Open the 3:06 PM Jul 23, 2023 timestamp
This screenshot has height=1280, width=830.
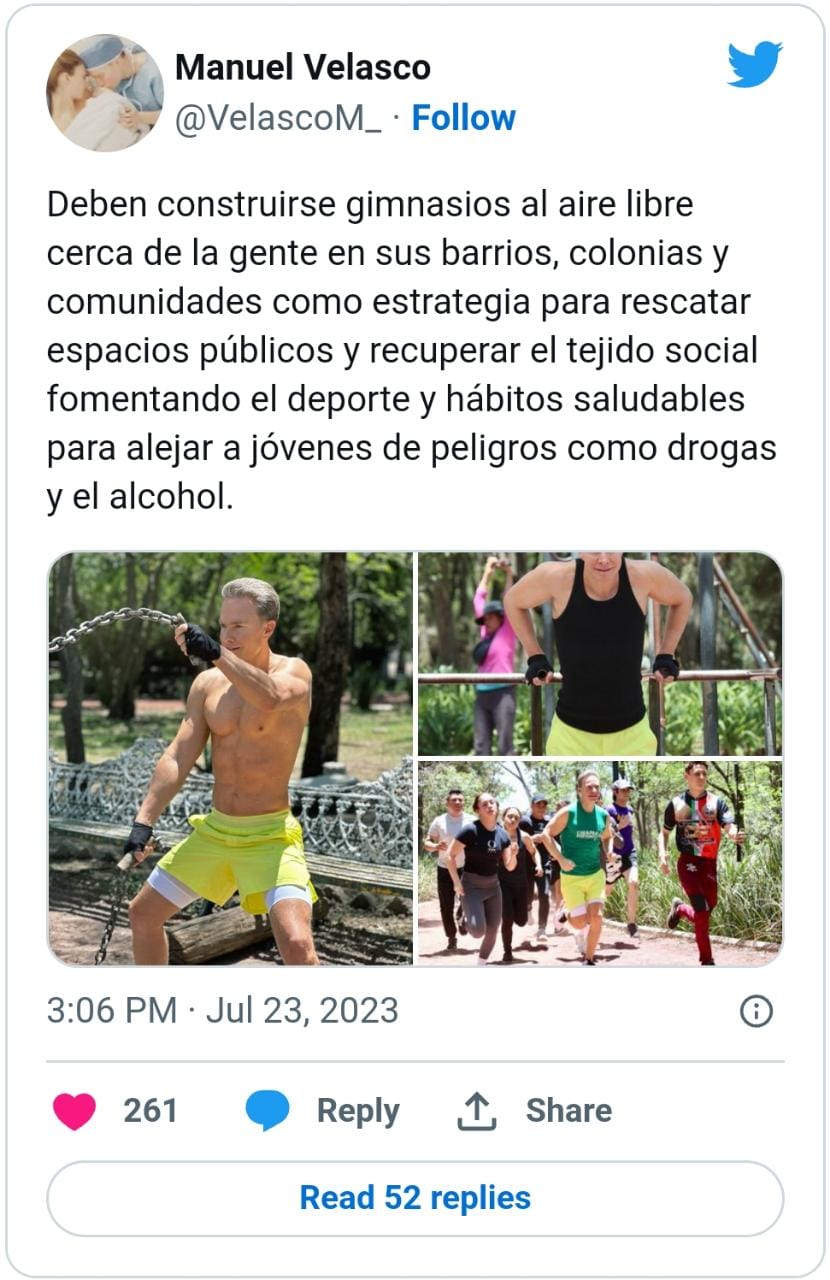(x=222, y=1010)
